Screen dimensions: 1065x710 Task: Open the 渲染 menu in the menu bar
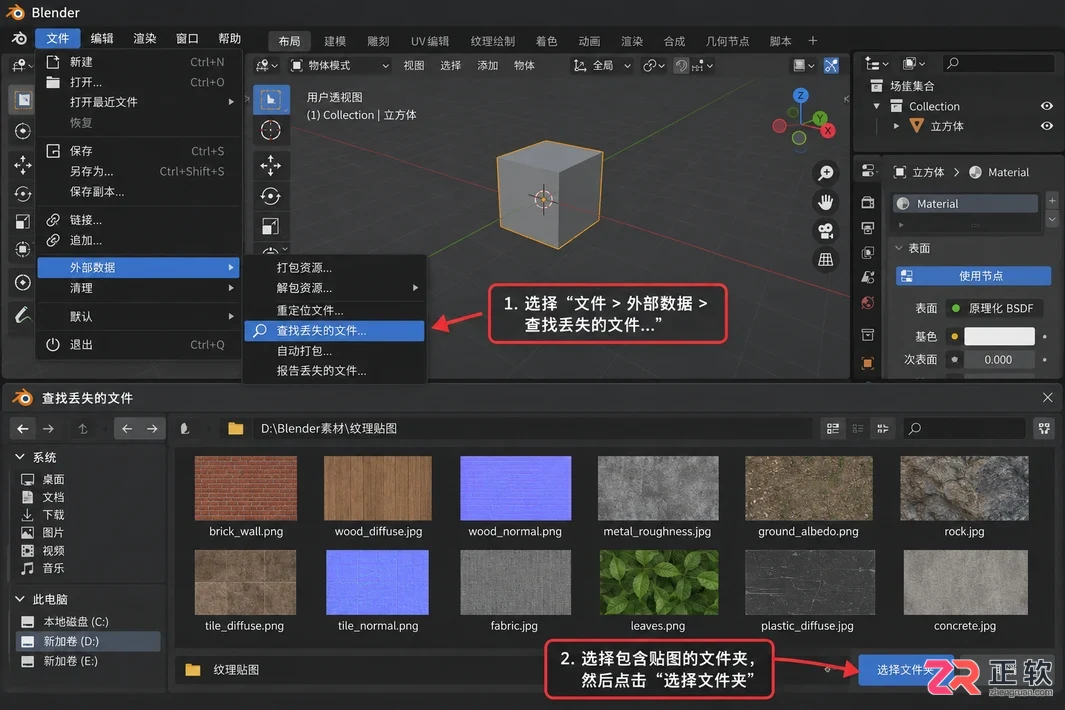pos(144,39)
